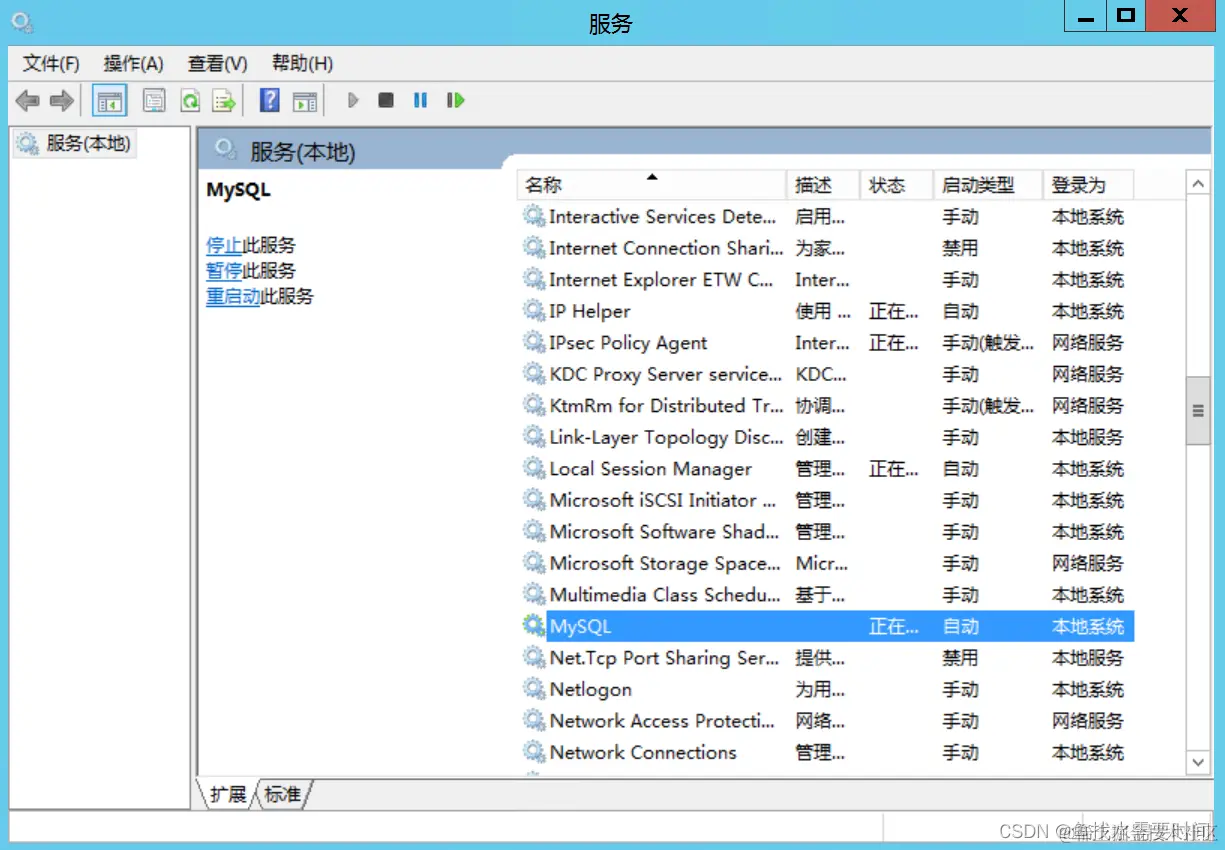This screenshot has width=1225, height=850.
Task: Click the vertical scrollbar thumb of services list
Action: [x=1197, y=410]
